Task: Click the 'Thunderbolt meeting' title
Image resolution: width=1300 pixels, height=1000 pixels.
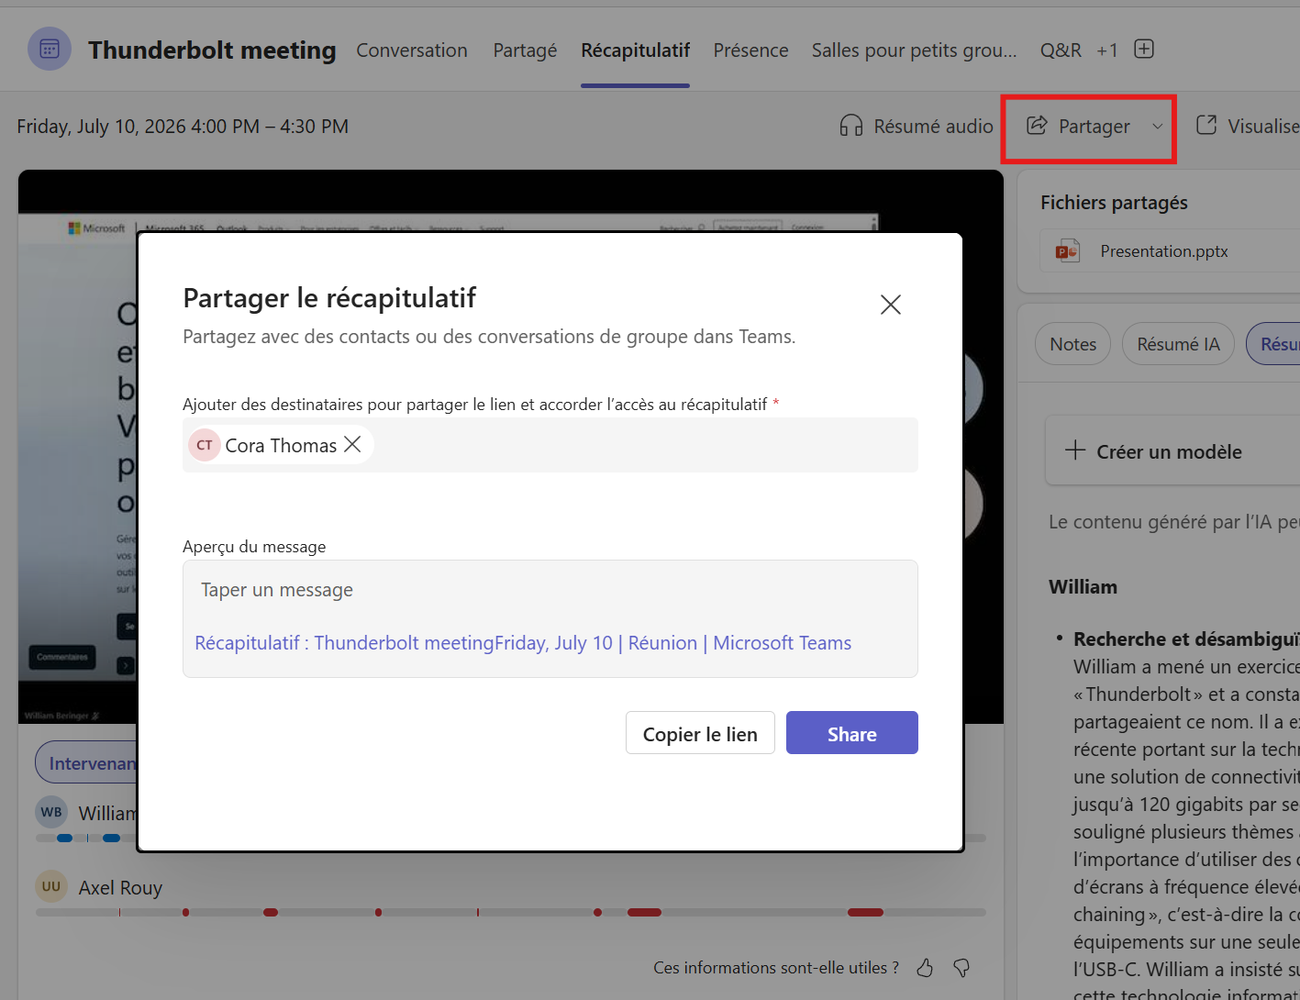Action: (x=212, y=50)
